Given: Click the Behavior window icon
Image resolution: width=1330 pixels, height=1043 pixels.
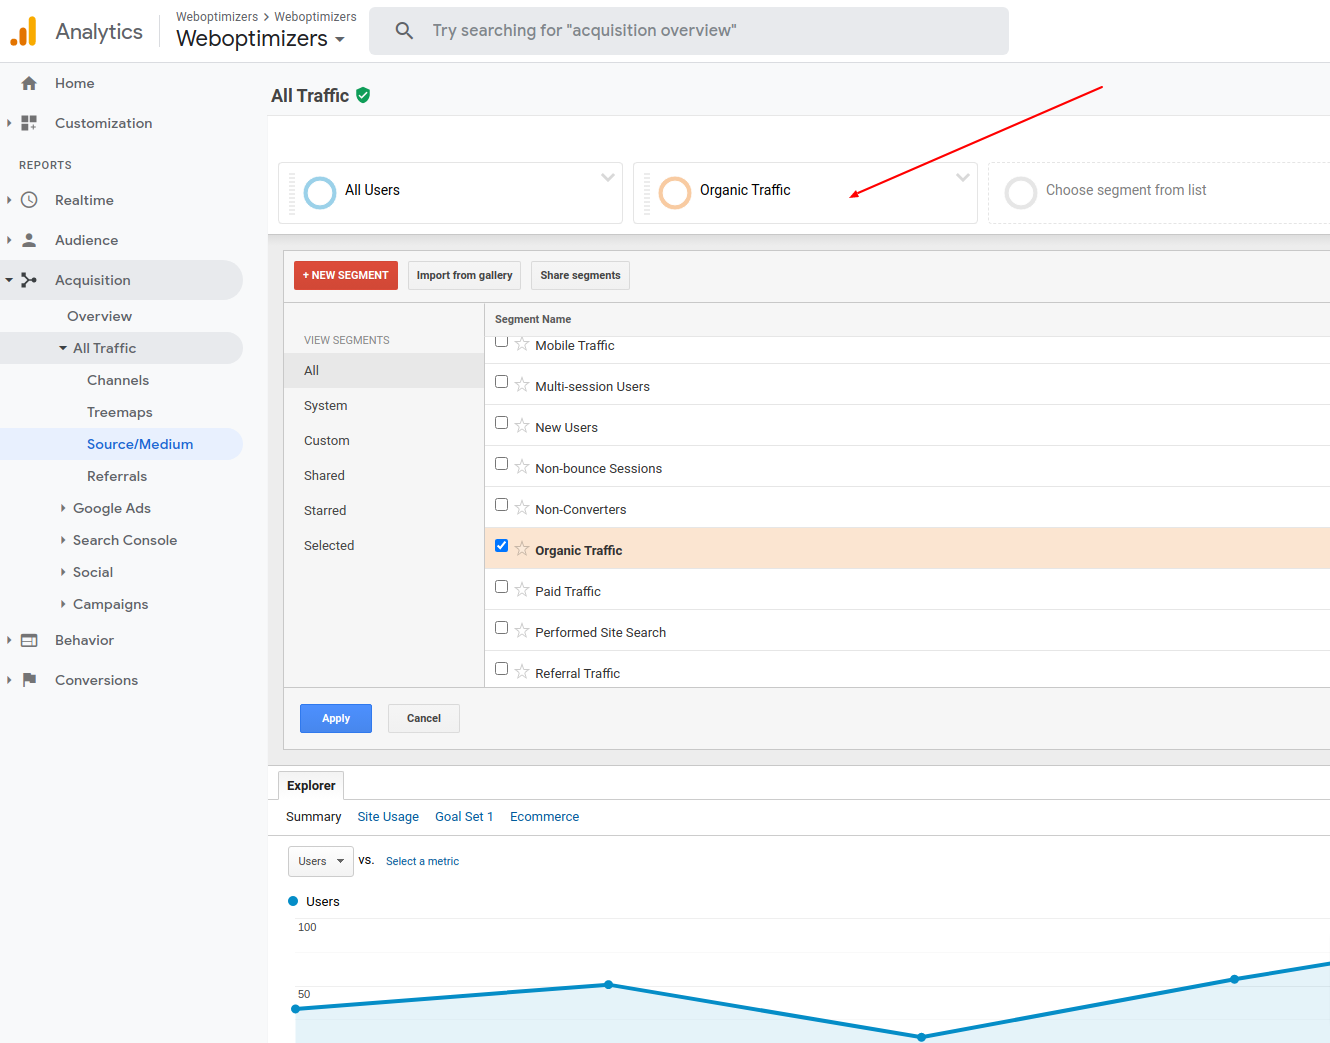Looking at the screenshot, I should pos(29,640).
